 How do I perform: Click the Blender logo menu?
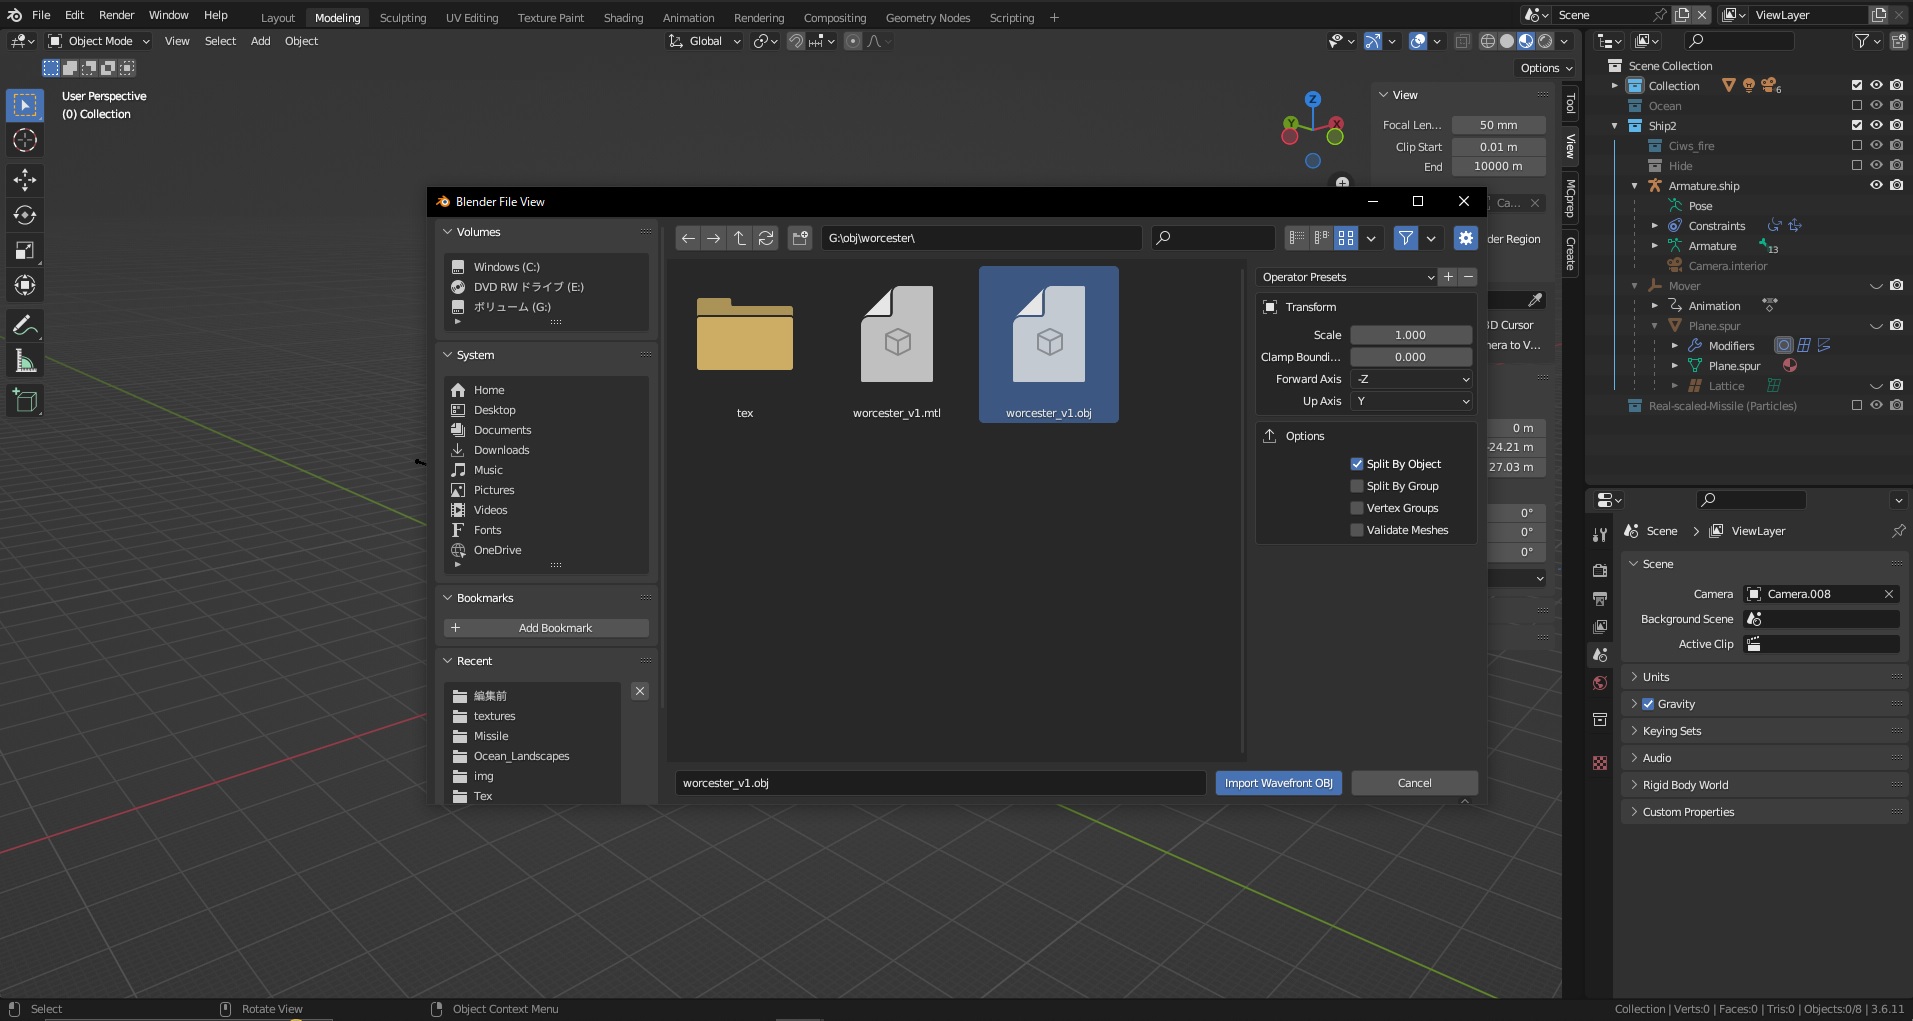coord(14,15)
